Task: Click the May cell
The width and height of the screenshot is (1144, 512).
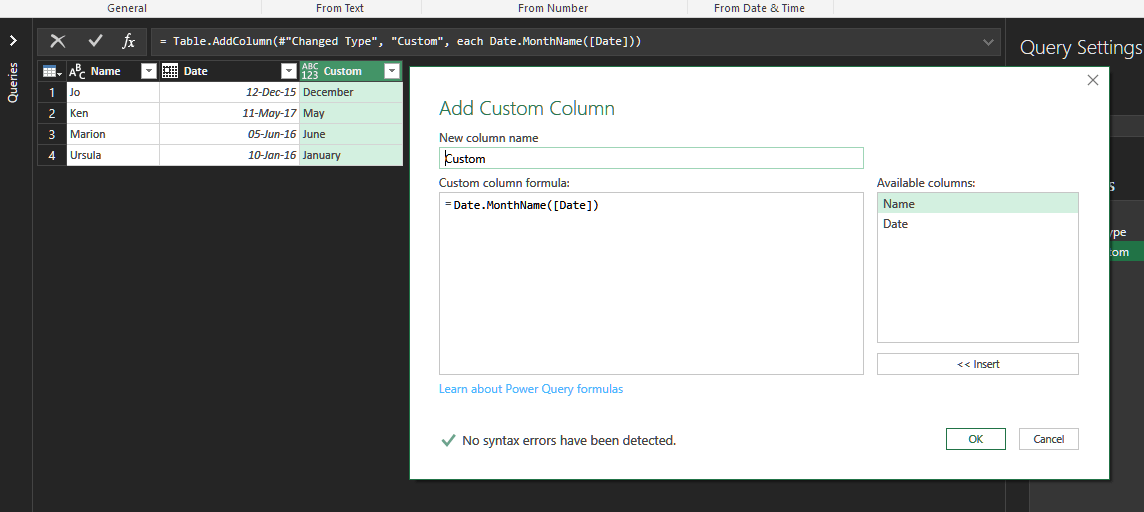Action: pyautogui.click(x=351, y=114)
